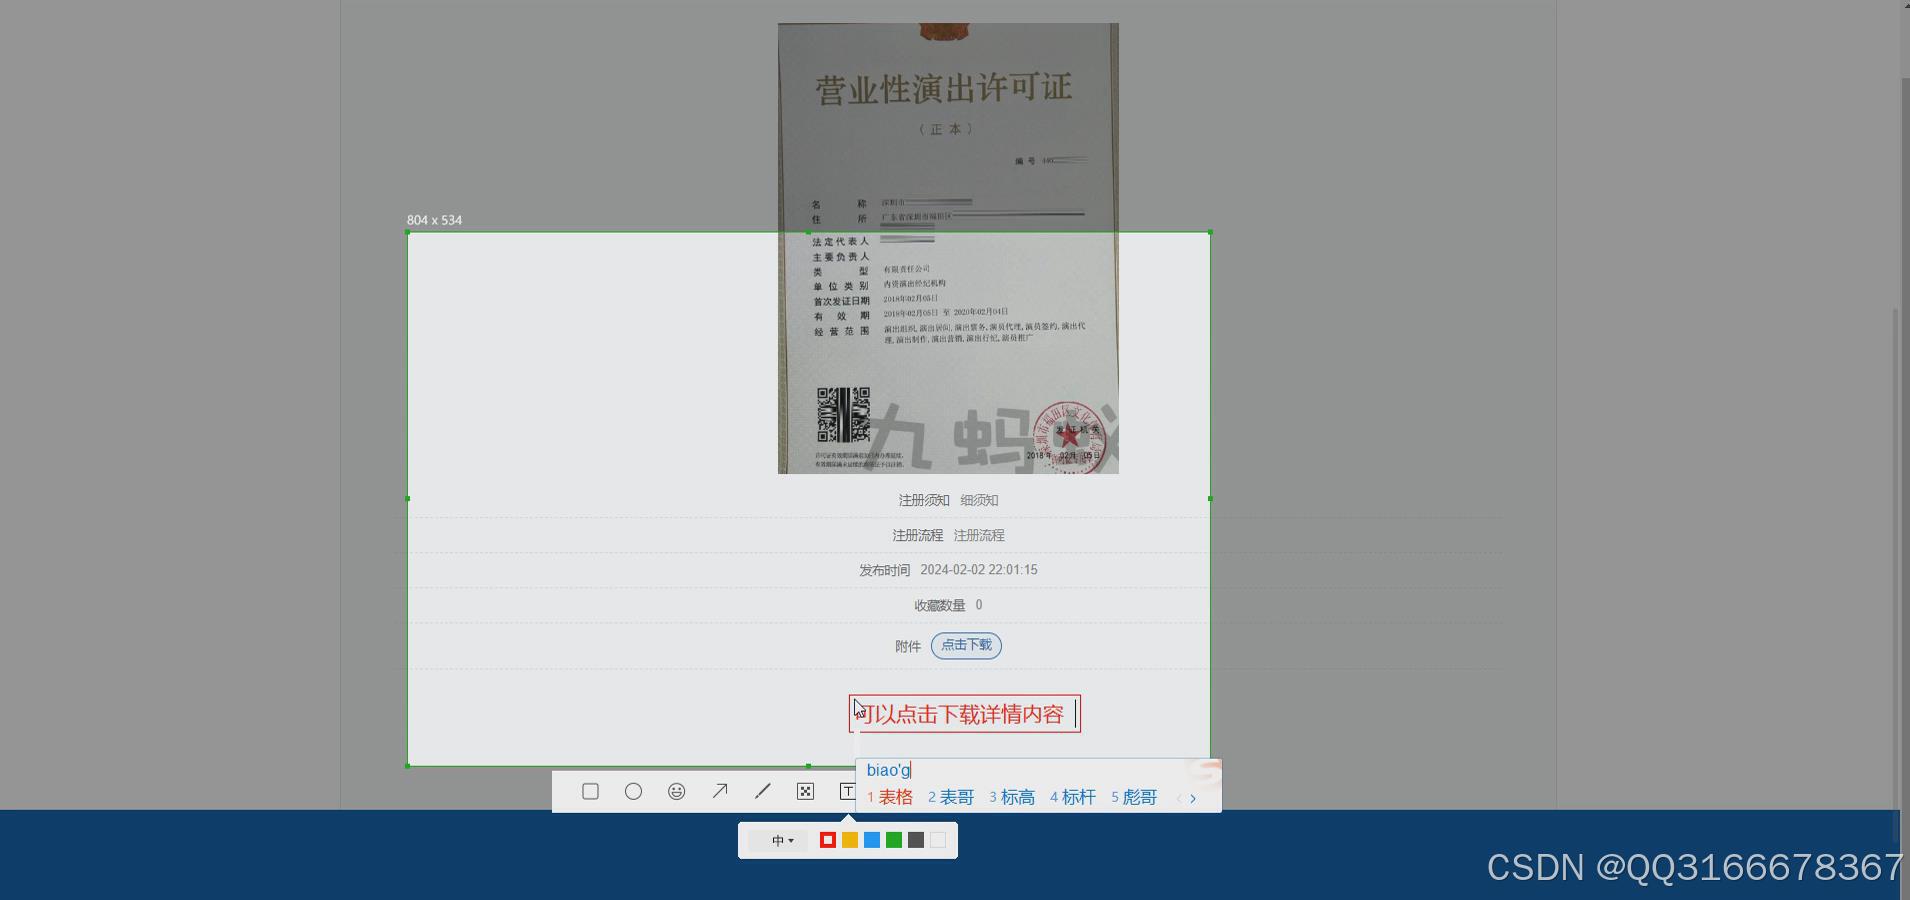Click the 点击下载 download button
Viewport: 1910px width, 900px height.
coord(965,645)
